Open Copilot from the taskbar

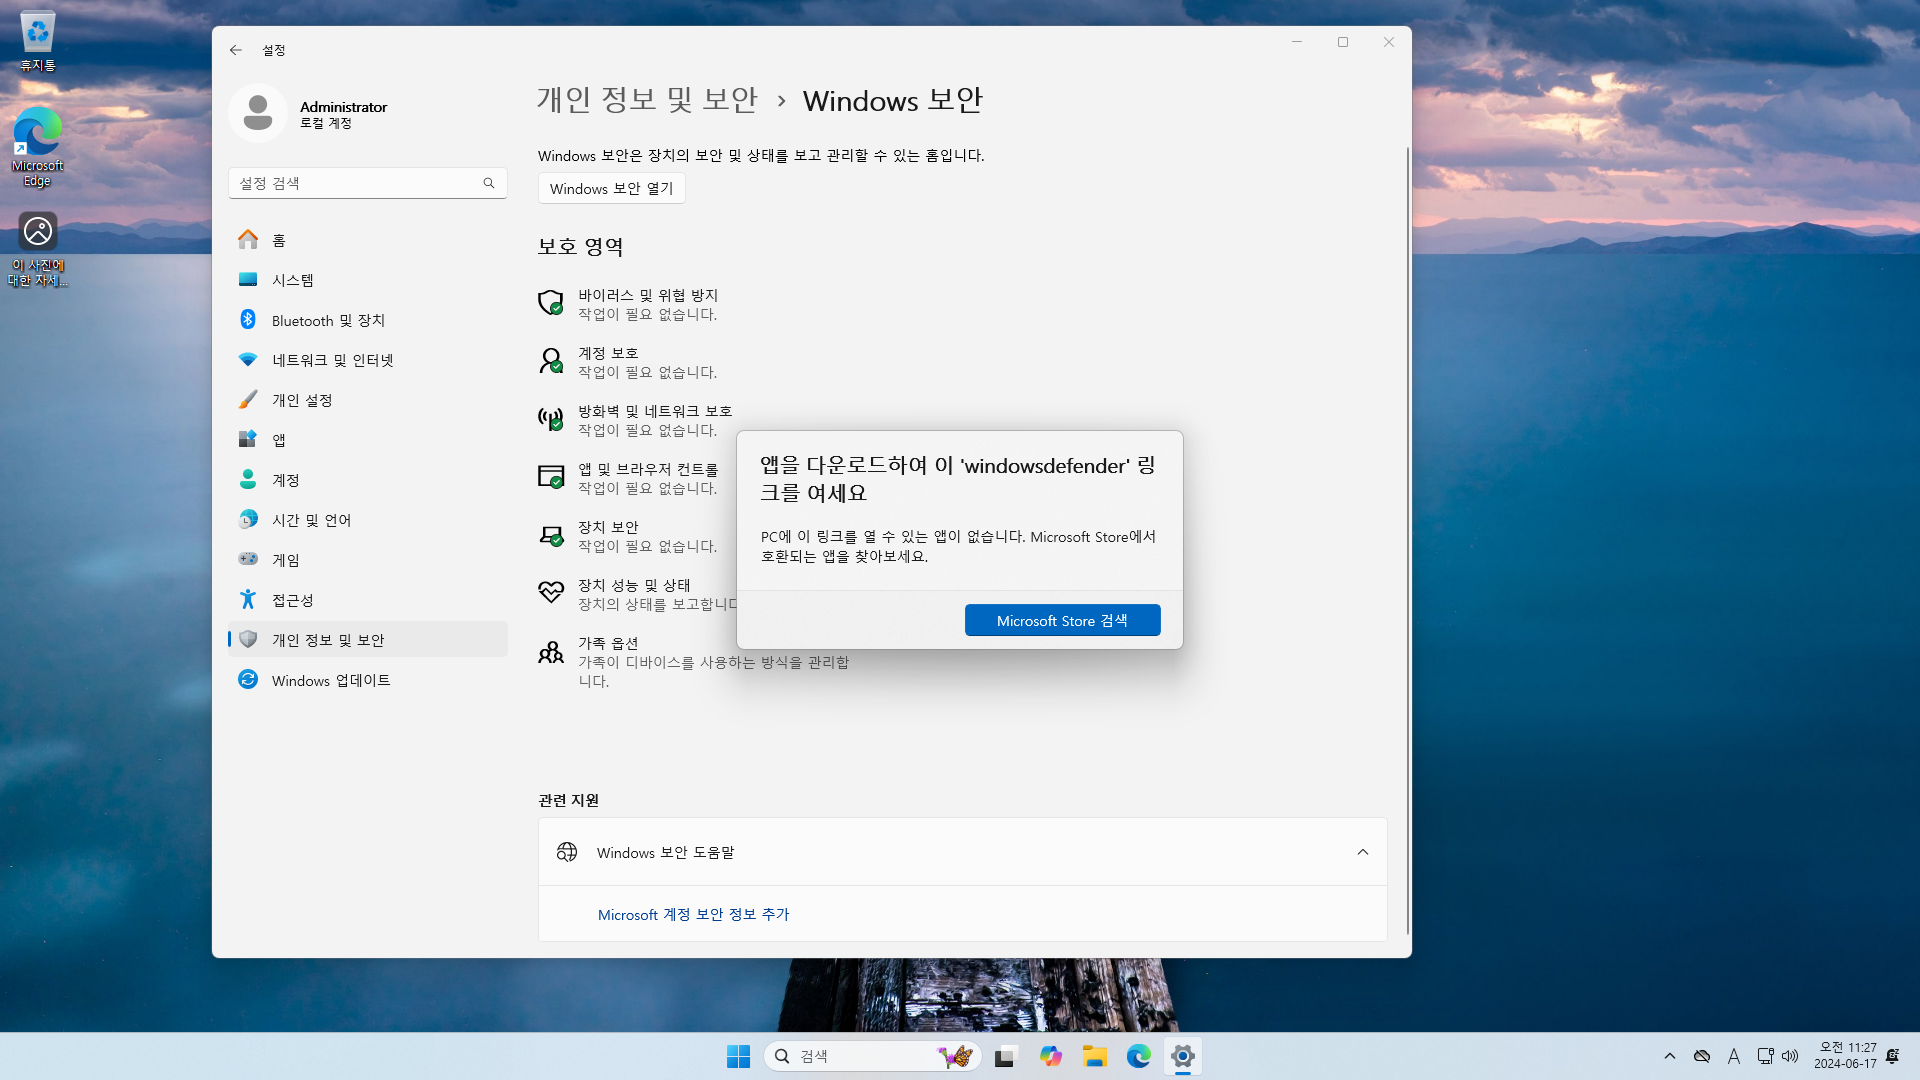(x=1050, y=1056)
